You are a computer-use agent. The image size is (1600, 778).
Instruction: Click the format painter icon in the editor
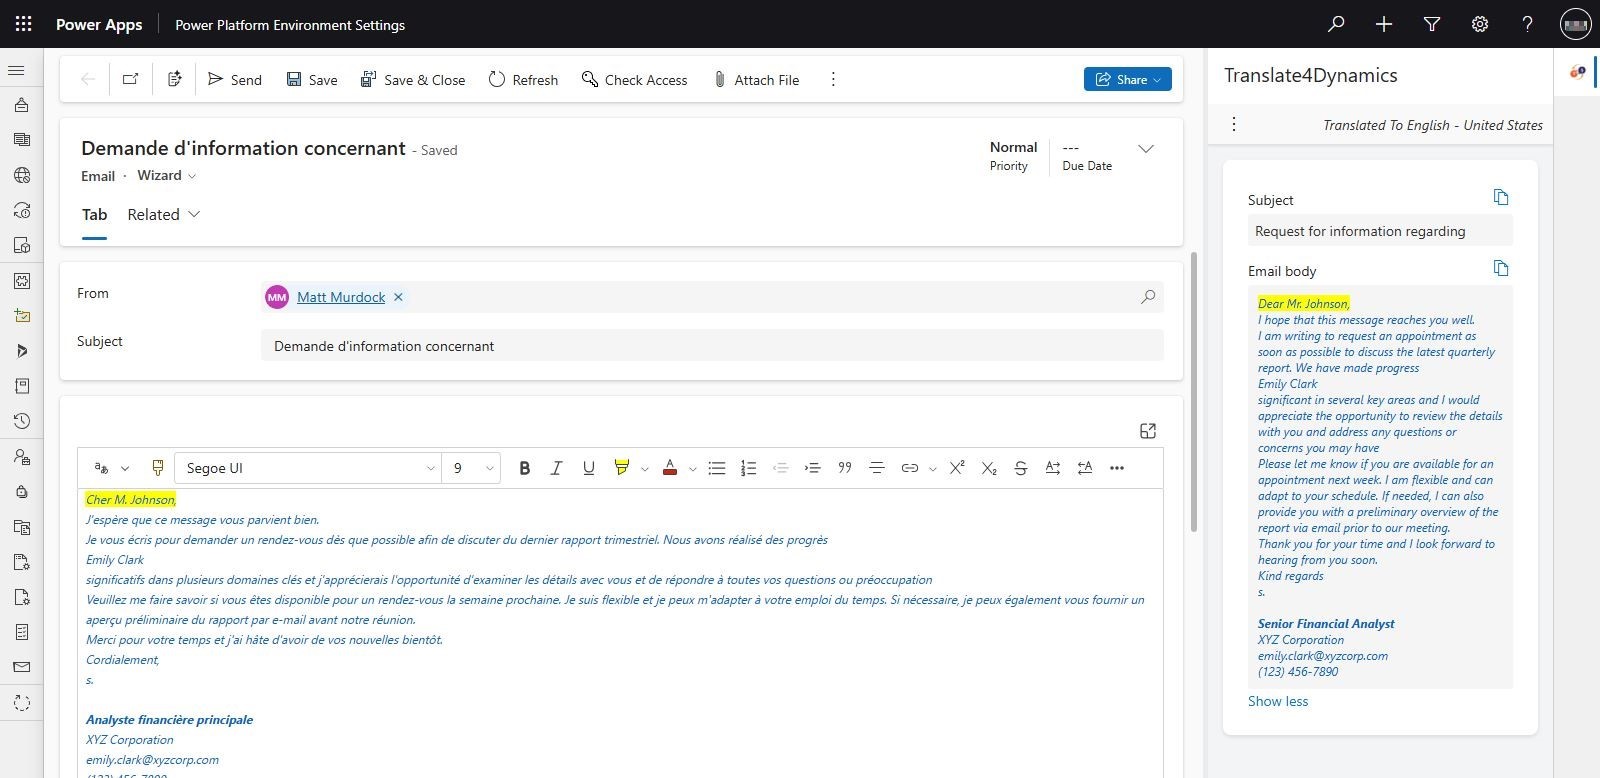click(157, 468)
